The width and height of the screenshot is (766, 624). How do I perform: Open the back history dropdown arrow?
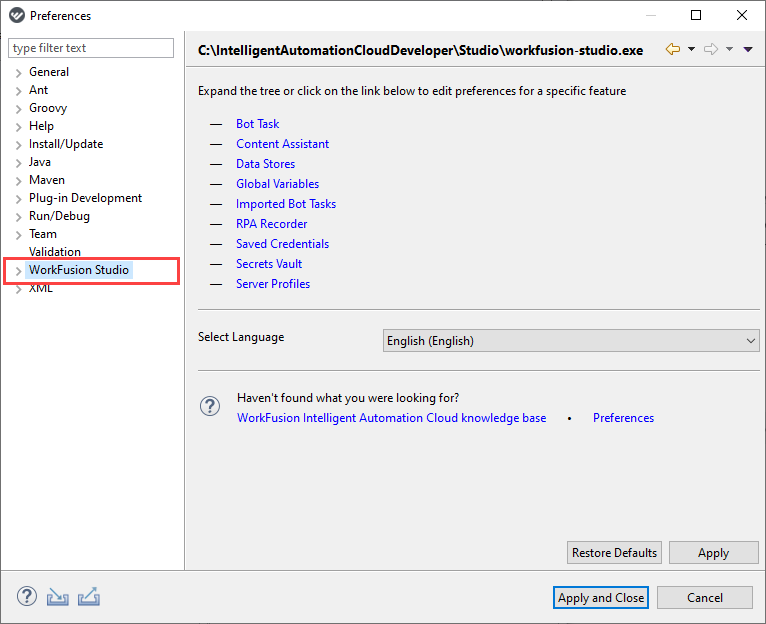691,49
